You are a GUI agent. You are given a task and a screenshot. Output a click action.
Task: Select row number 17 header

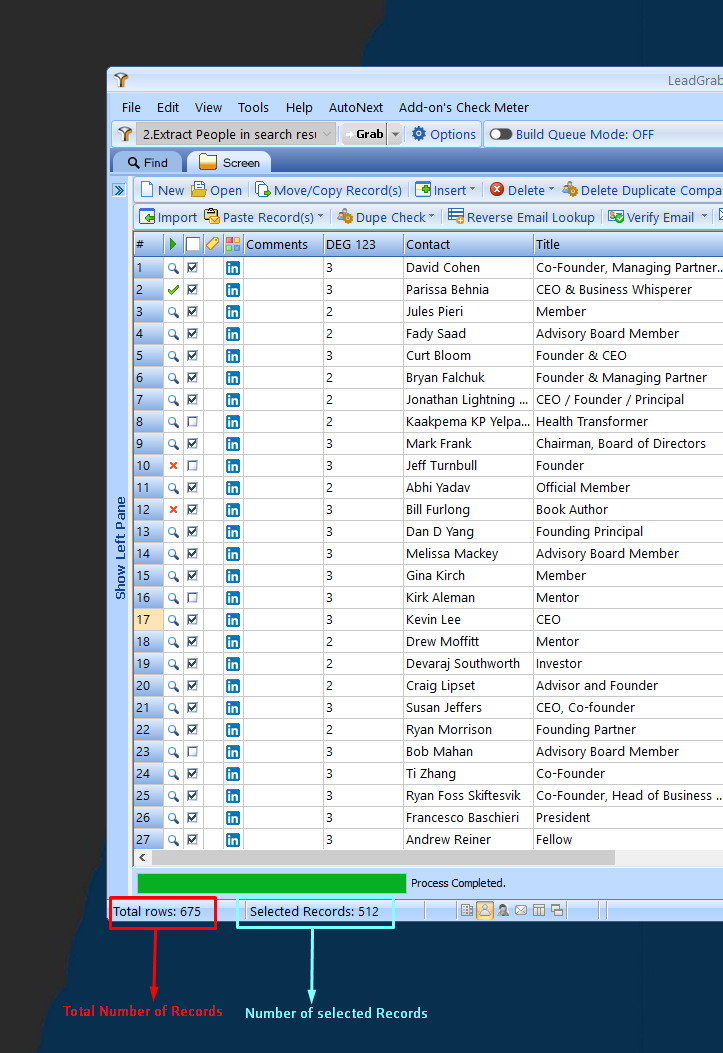(148, 620)
